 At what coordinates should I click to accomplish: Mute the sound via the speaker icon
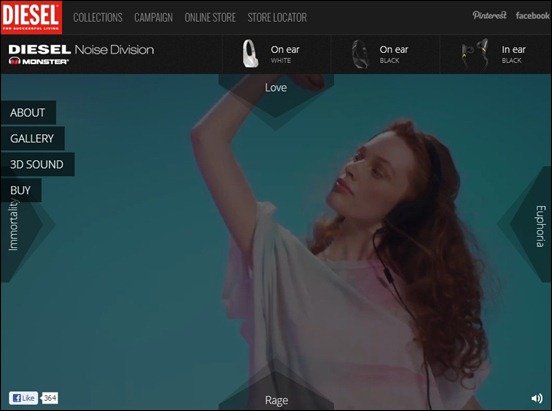(537, 398)
